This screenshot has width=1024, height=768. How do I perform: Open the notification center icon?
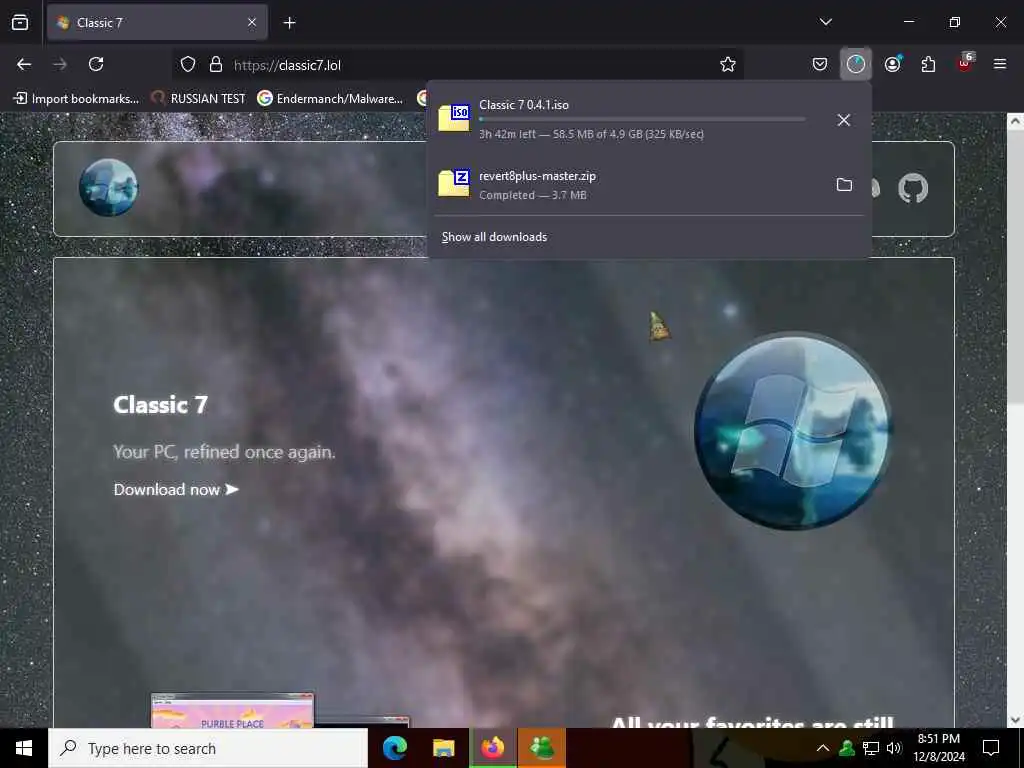[991, 748]
